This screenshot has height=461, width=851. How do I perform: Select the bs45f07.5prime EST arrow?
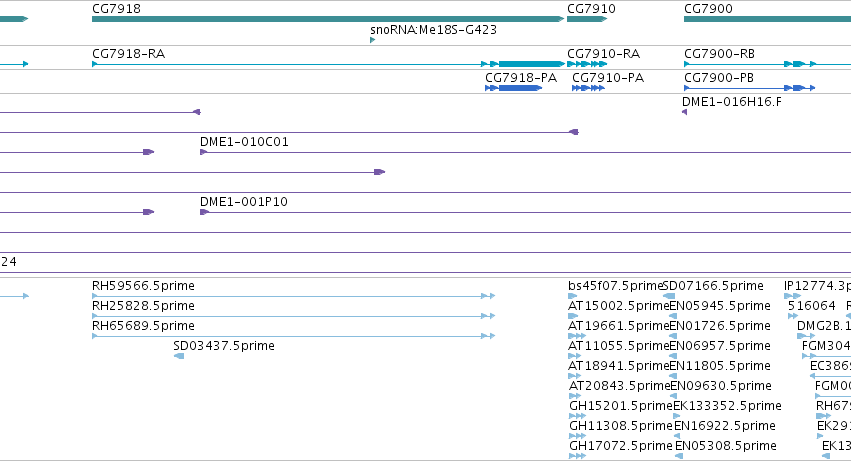click(573, 296)
